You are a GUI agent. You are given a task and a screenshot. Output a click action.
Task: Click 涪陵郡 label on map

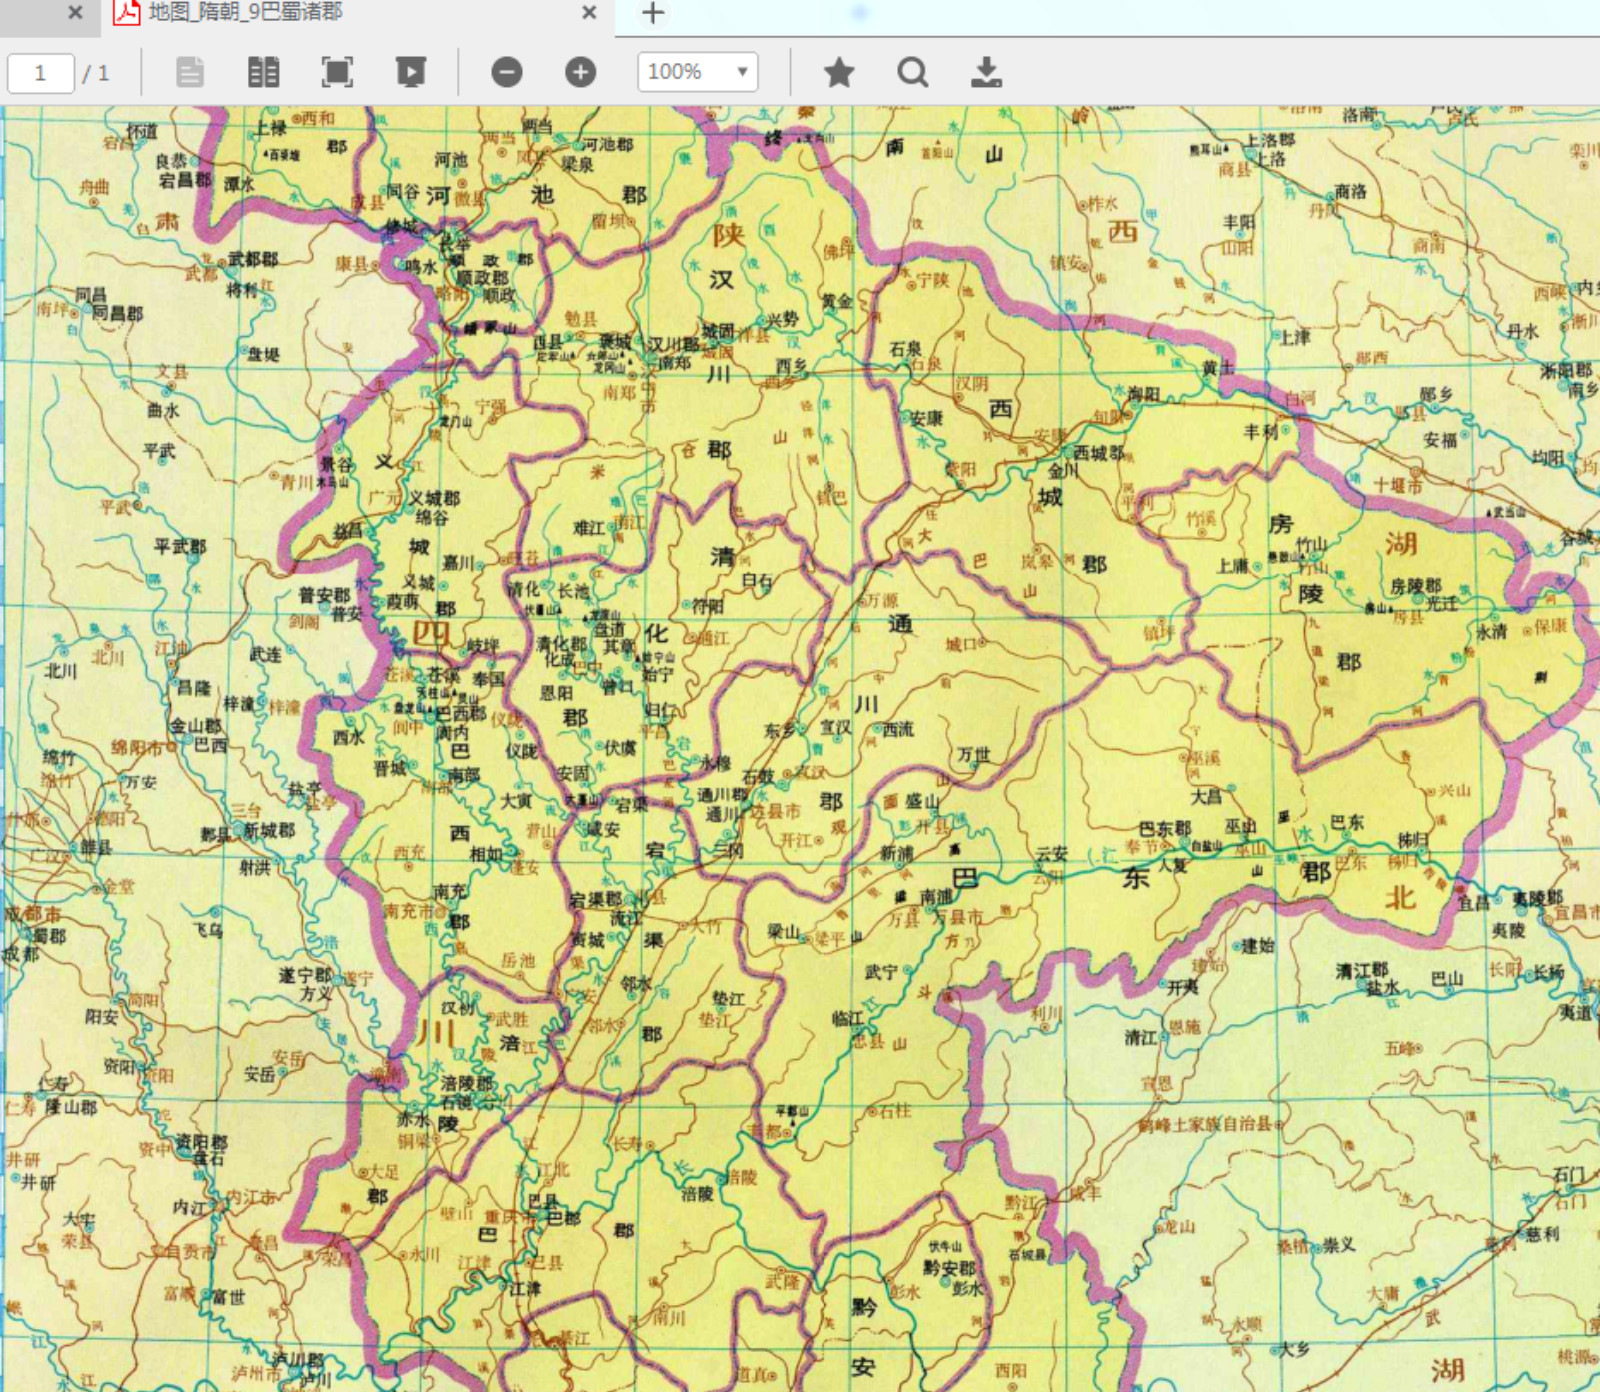[x=467, y=1083]
